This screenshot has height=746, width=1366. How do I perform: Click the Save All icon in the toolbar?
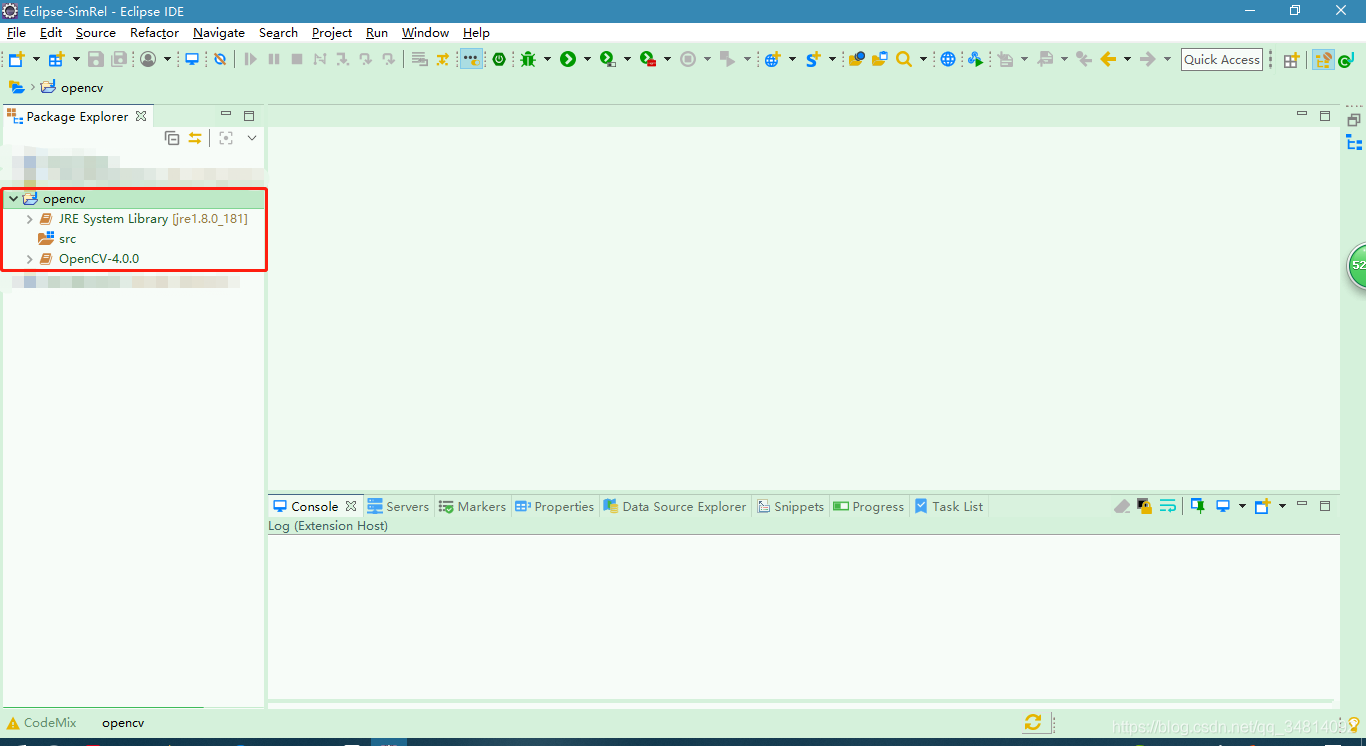[119, 59]
